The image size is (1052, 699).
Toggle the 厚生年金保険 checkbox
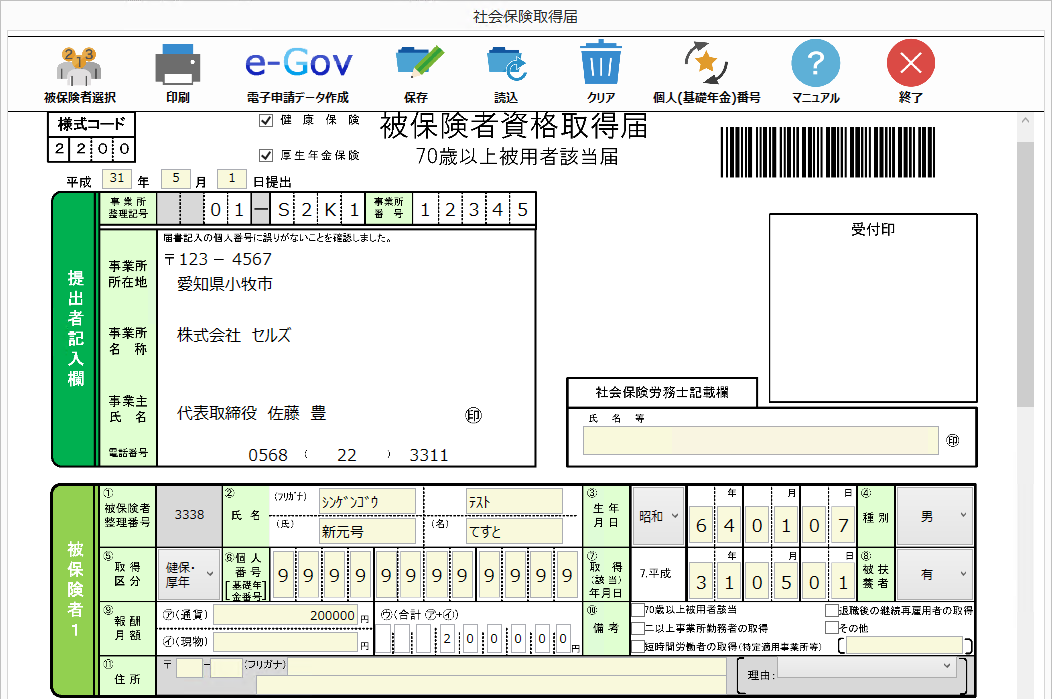(x=266, y=156)
